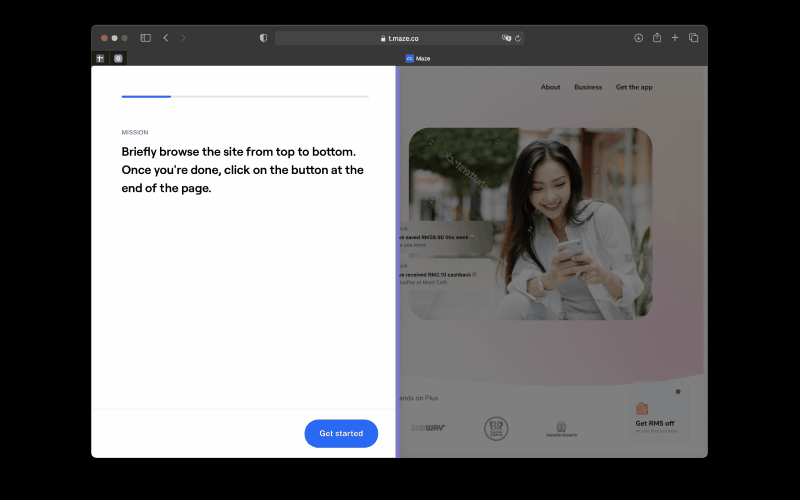Viewport: 800px width, 500px height.
Task: Click the mission progress bar
Action: [x=245, y=96]
